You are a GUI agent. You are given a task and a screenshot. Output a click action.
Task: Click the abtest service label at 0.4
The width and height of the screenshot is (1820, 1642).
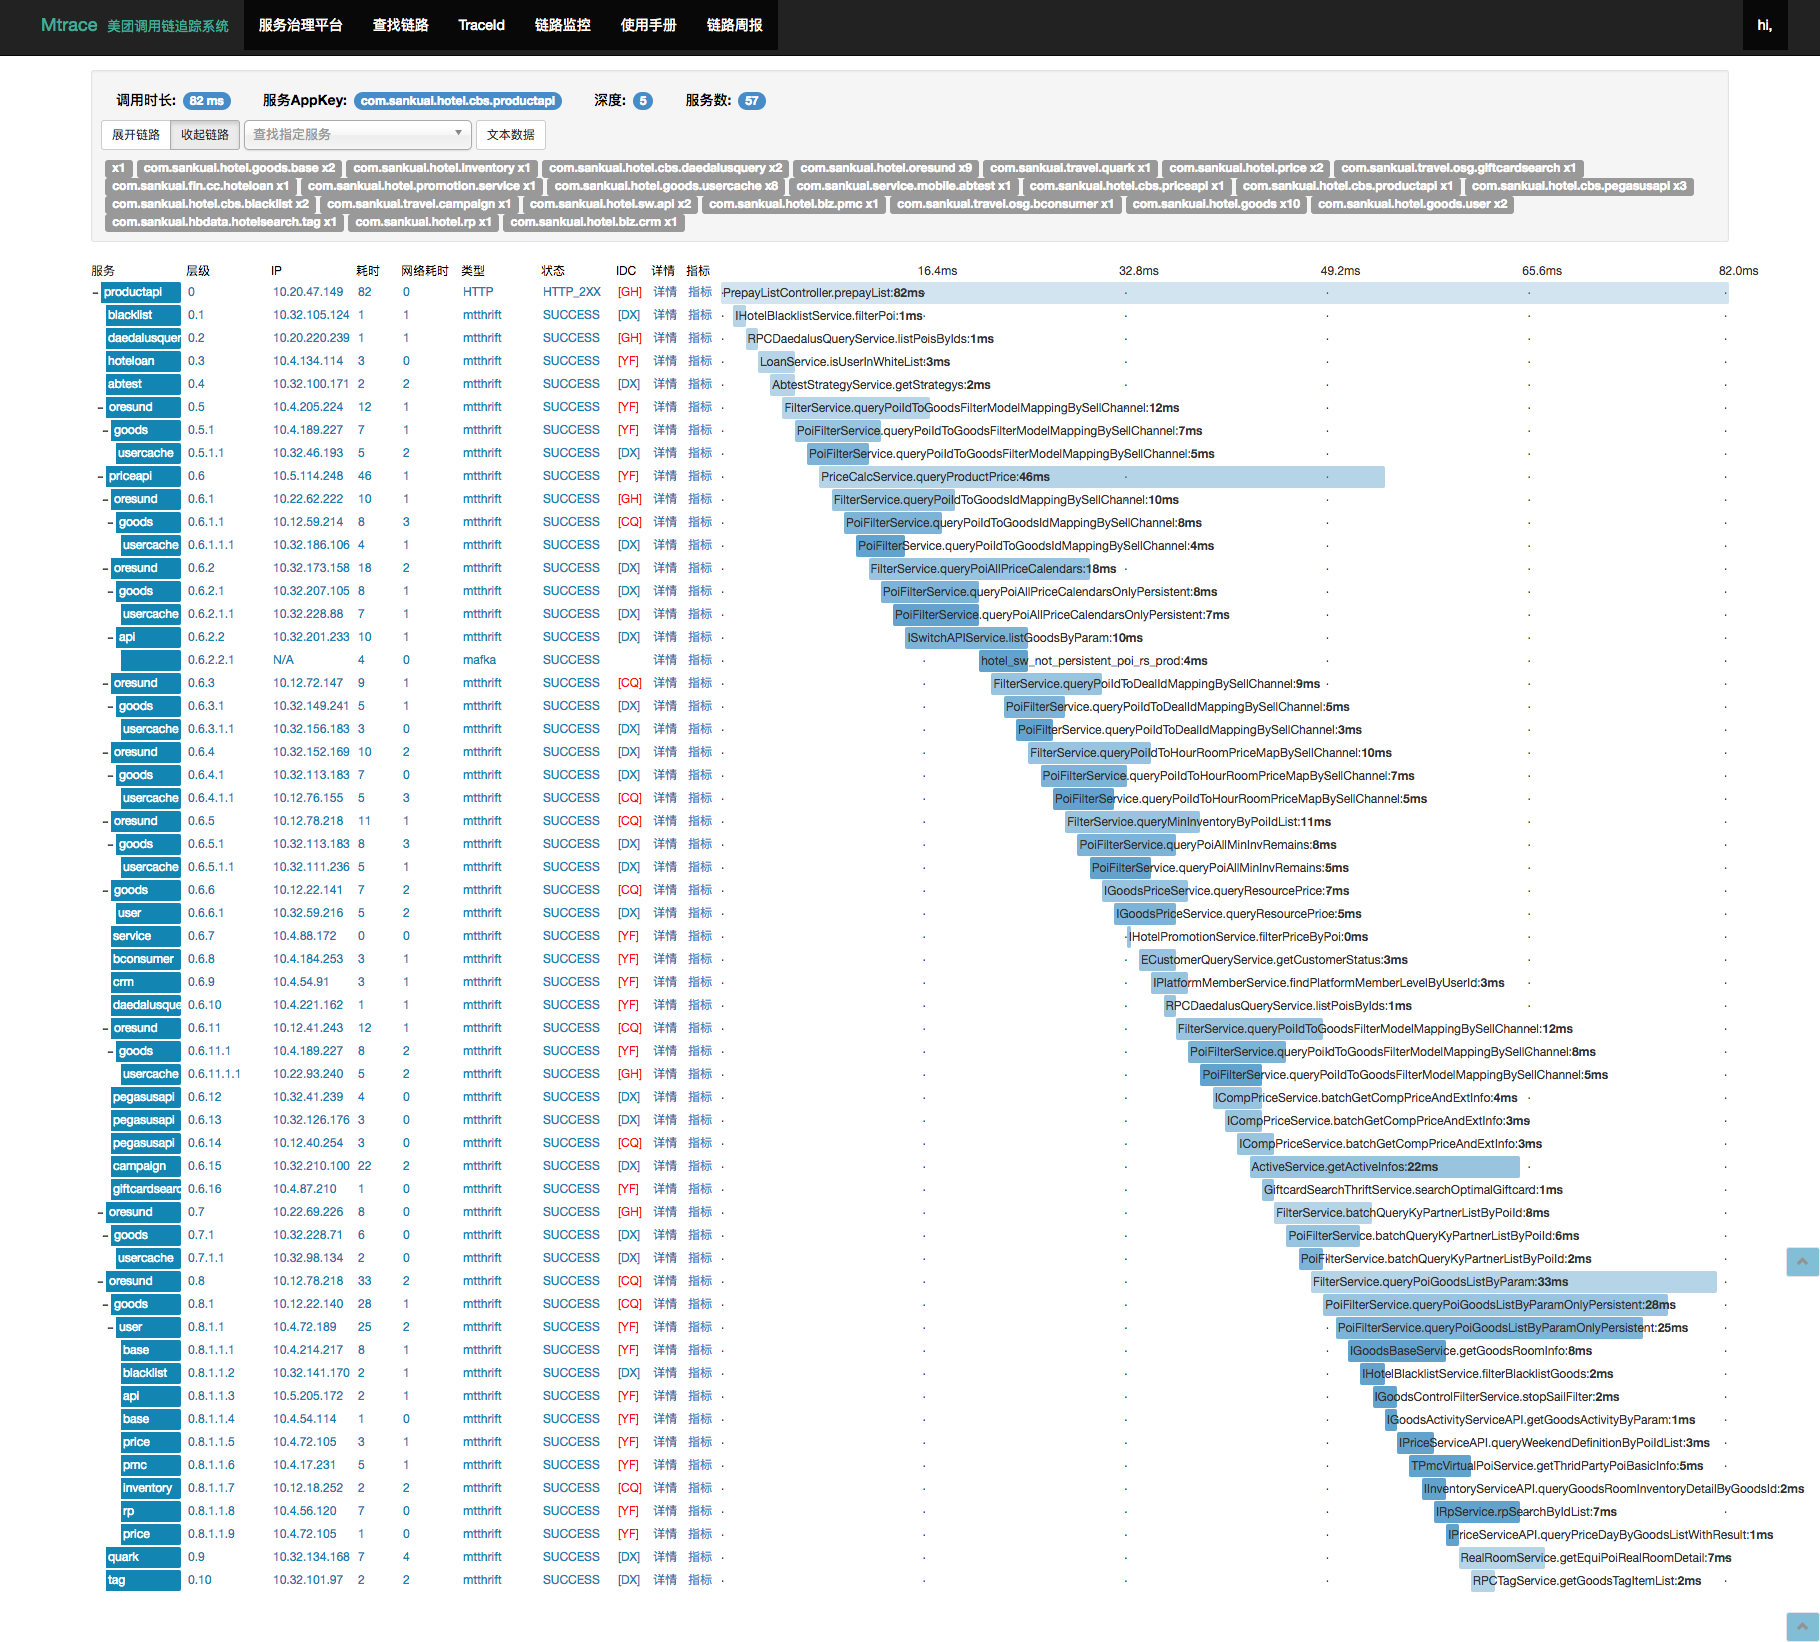(143, 384)
